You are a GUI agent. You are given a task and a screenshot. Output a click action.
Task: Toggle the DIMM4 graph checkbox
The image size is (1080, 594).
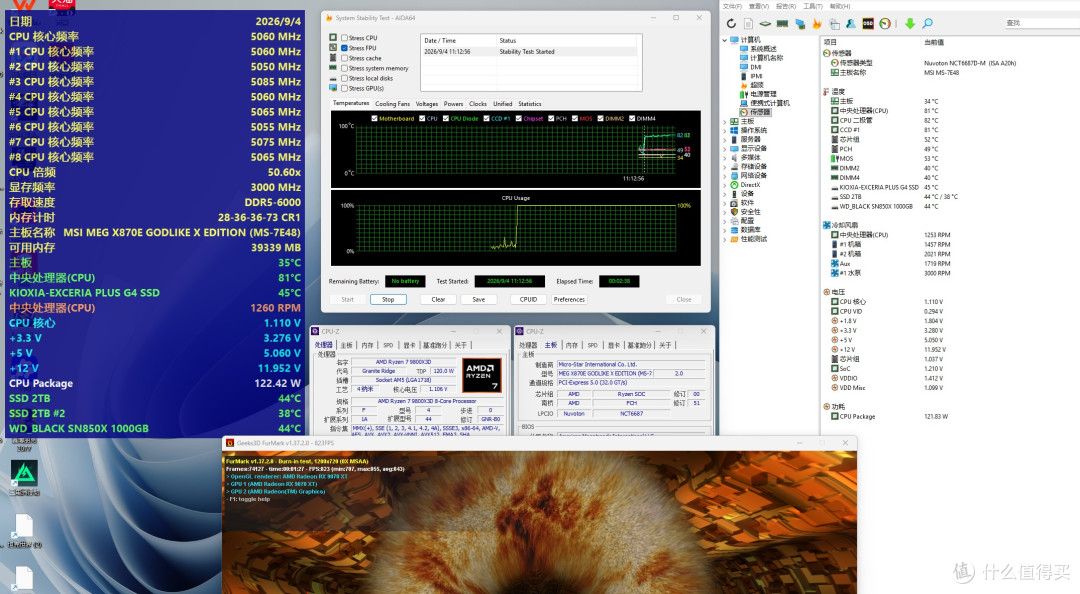point(632,119)
